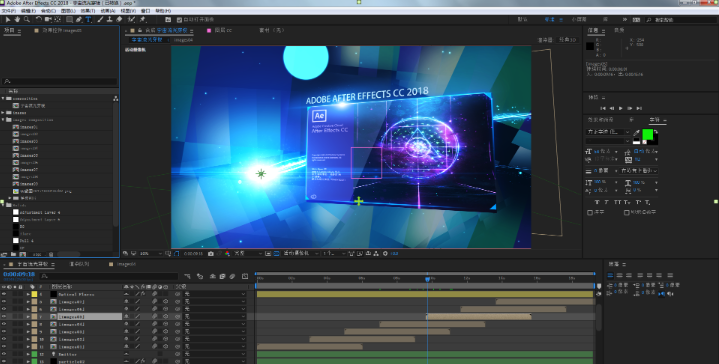Take a snapshot with viewer camera icon
Image resolution: width=719 pixels, height=364 pixels.
pyautogui.click(x=210, y=253)
